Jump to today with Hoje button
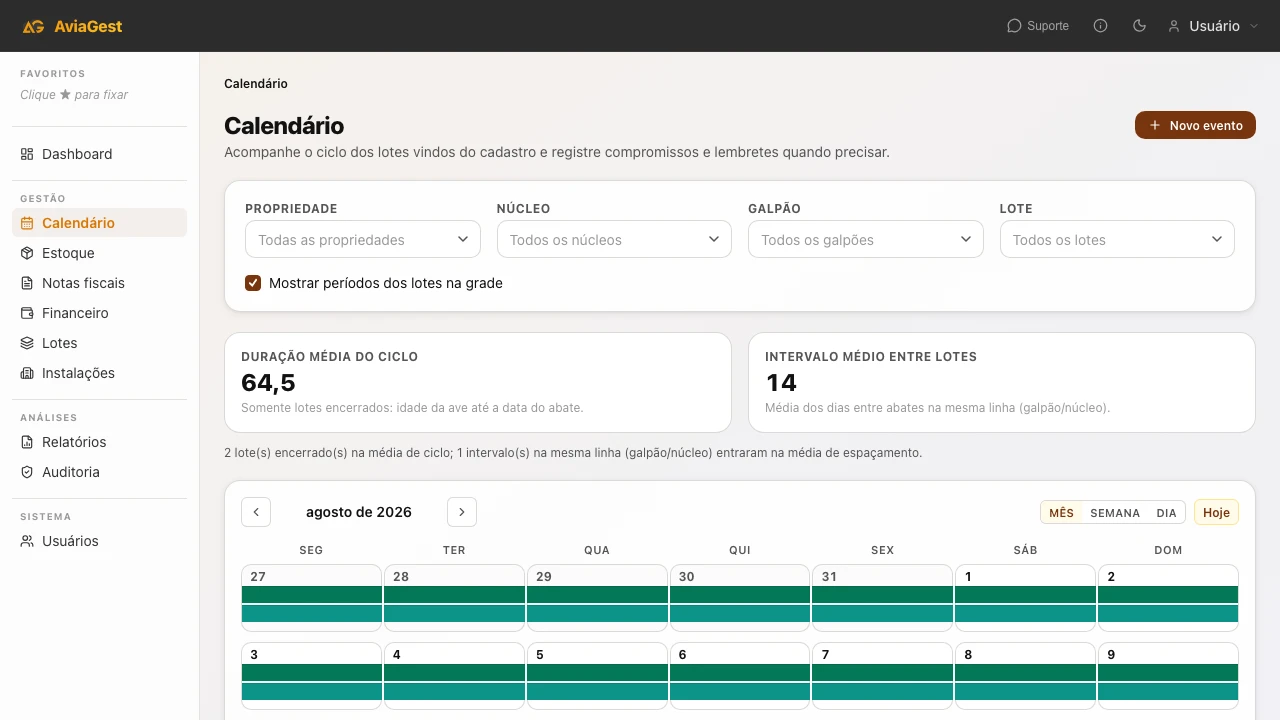This screenshot has height=720, width=1280. [x=1216, y=513]
